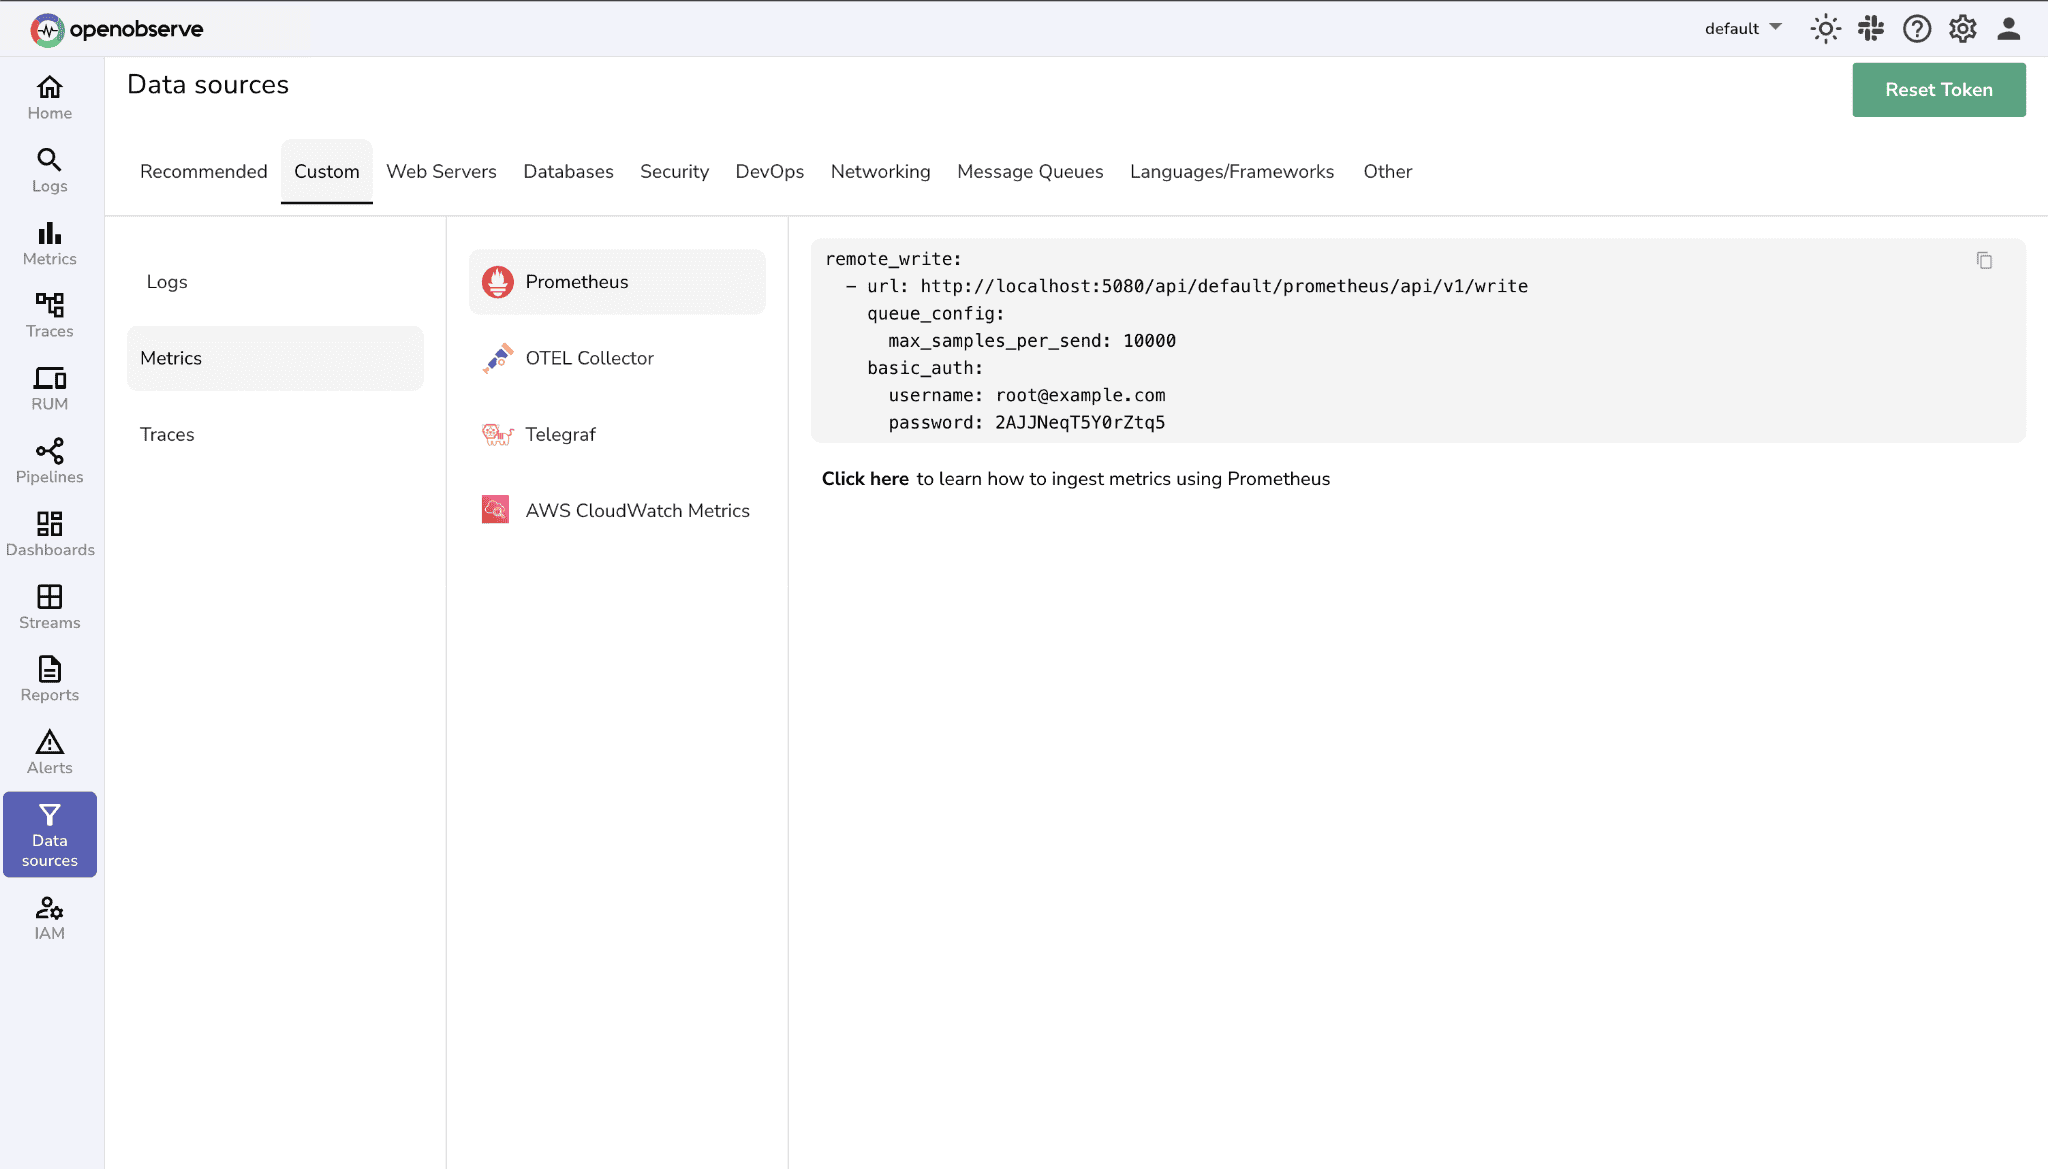Open the RUM section

point(50,389)
